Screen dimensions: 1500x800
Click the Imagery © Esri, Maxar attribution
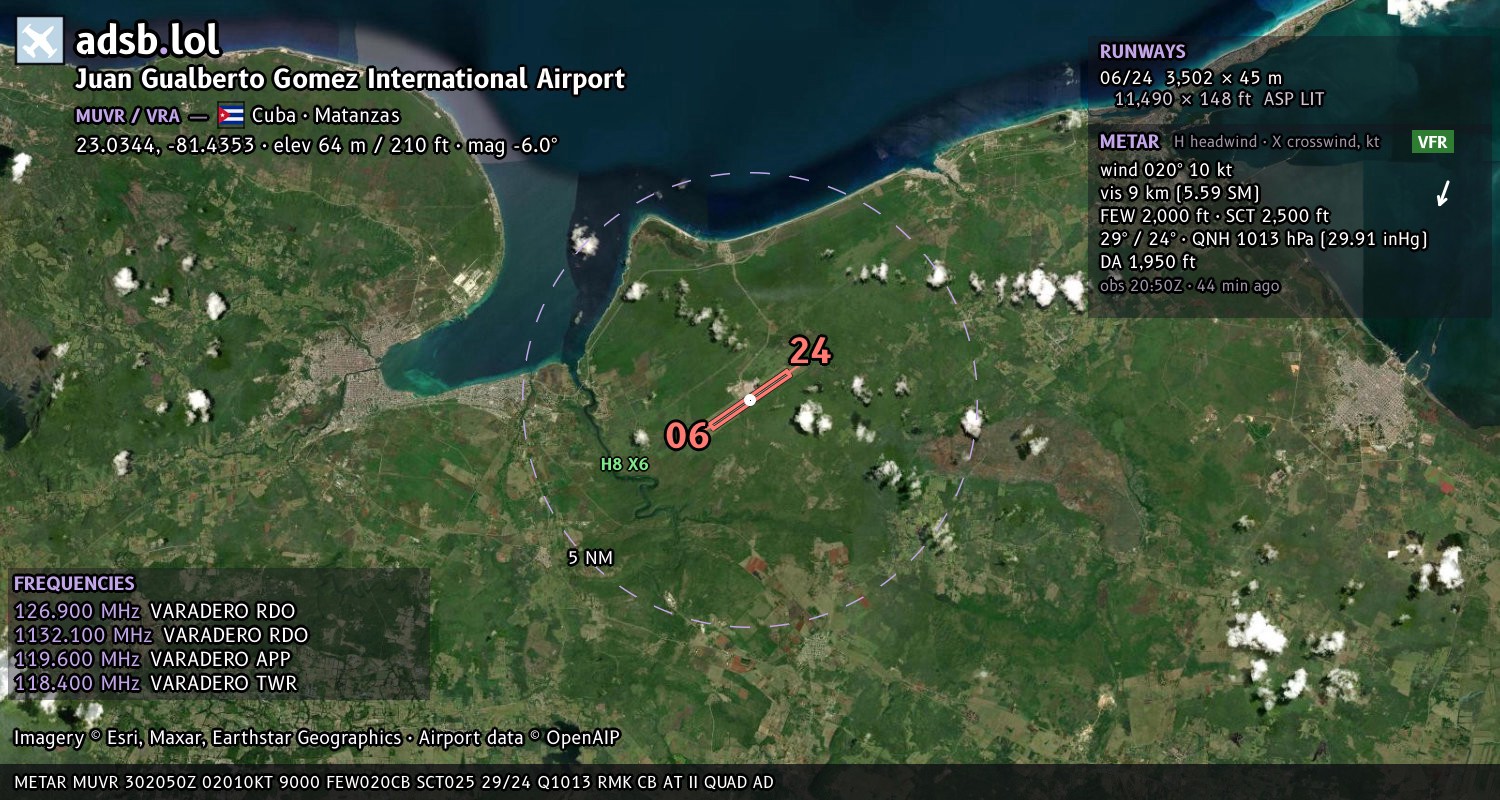coord(207,738)
